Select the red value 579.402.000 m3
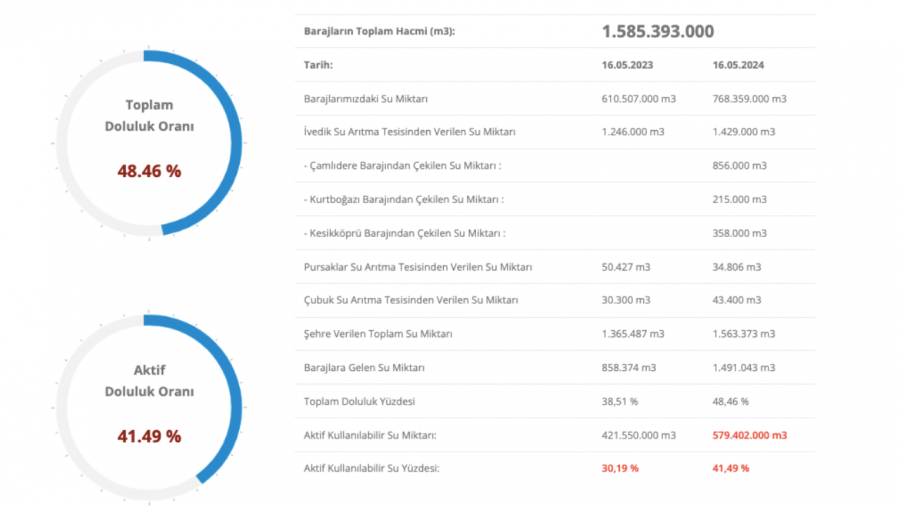 click(x=750, y=435)
